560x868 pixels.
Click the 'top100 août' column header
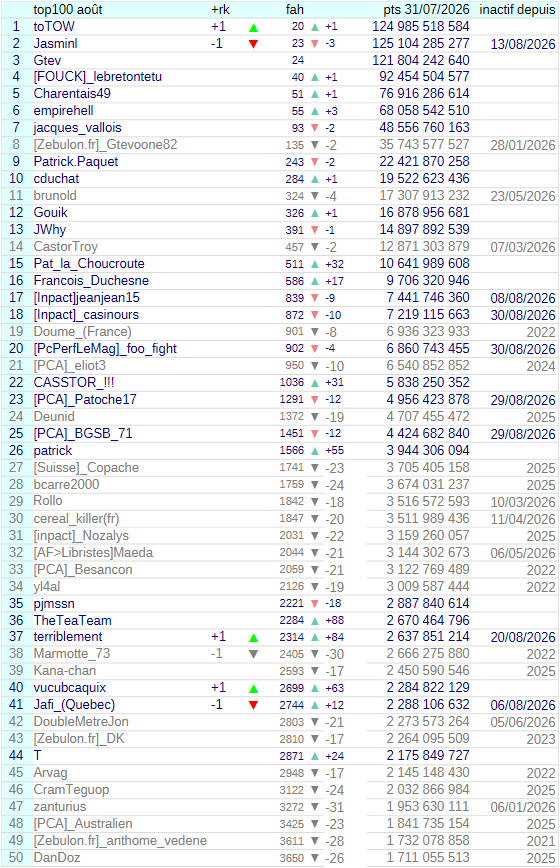point(68,9)
